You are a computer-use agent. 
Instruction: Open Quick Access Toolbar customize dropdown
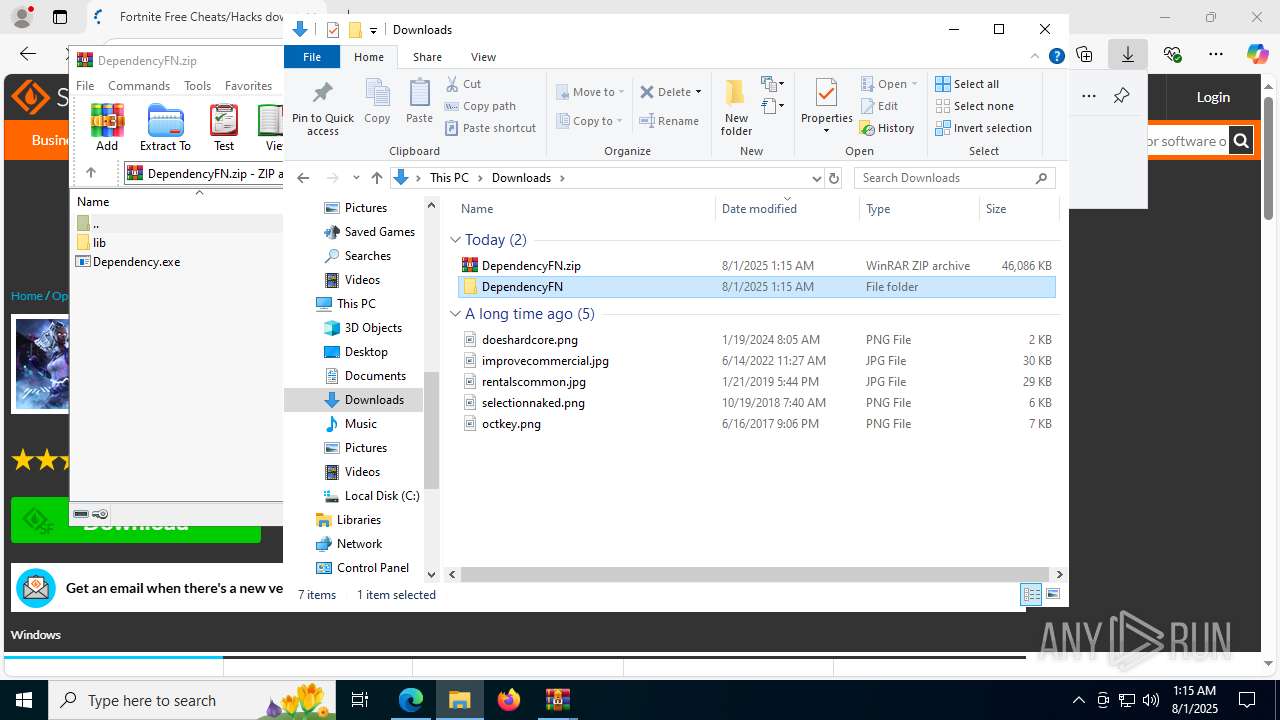click(x=373, y=30)
